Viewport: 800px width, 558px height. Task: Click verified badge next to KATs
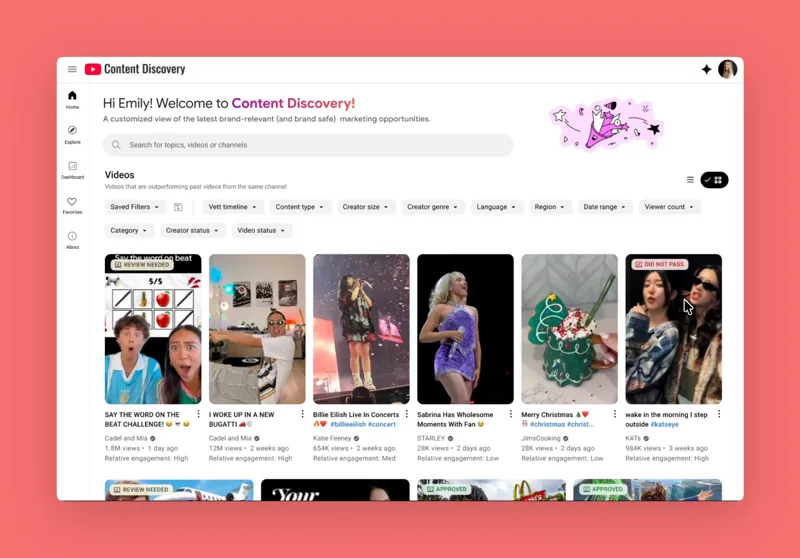pos(646,438)
